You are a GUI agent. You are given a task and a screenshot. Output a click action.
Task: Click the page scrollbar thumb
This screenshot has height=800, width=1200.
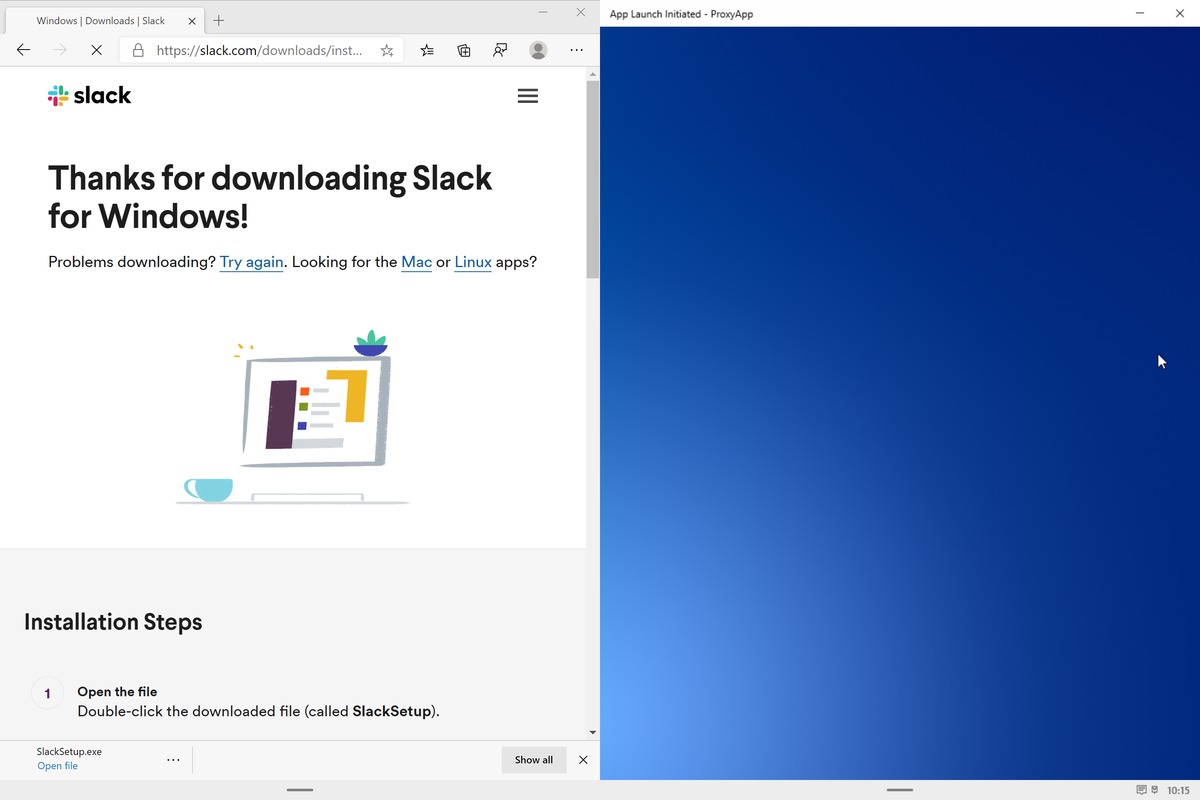tap(592, 180)
